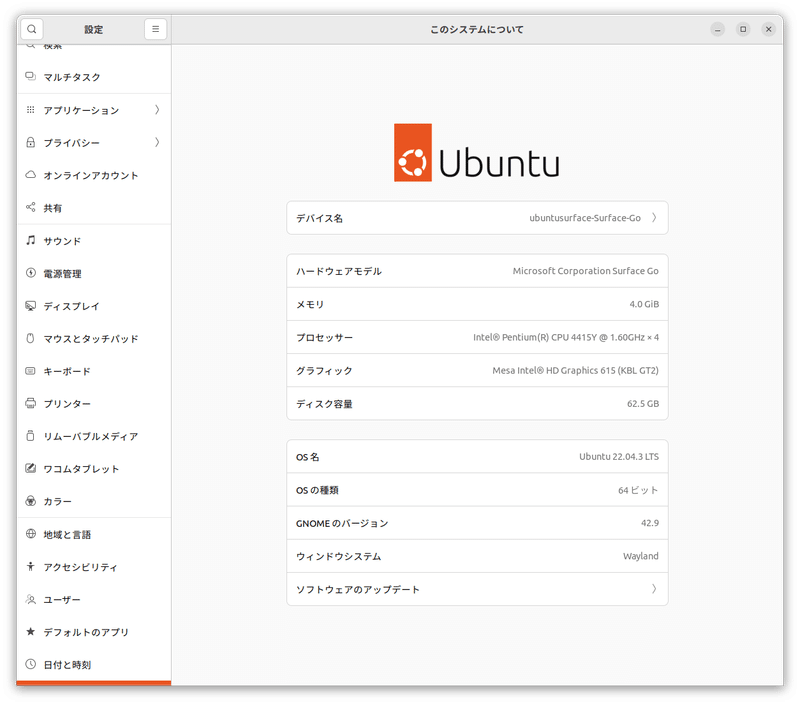Go to プリンター settings

[94, 404]
